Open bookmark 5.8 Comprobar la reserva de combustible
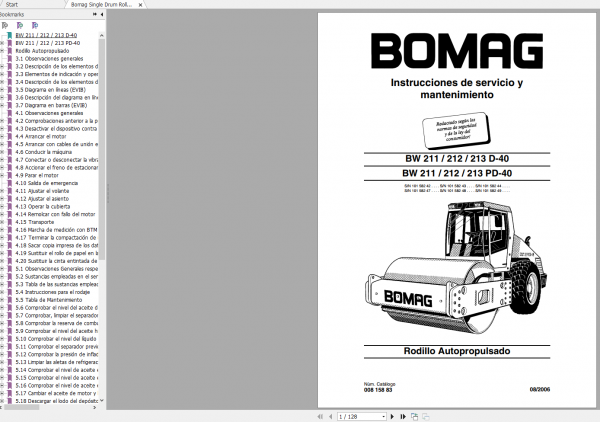Viewport: 600px width, 422px height. click(57, 323)
